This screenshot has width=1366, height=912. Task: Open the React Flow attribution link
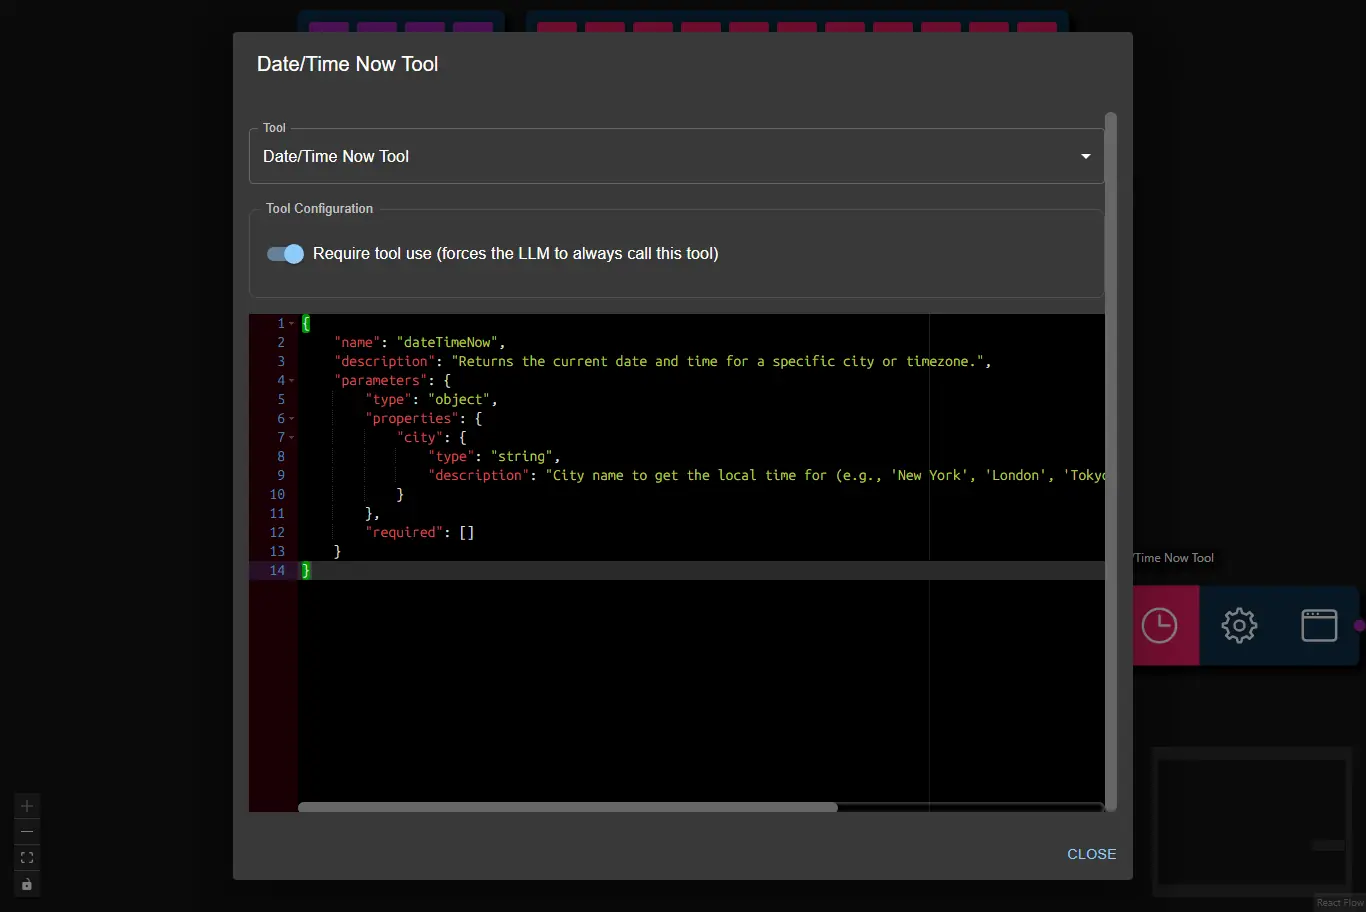click(x=1339, y=903)
